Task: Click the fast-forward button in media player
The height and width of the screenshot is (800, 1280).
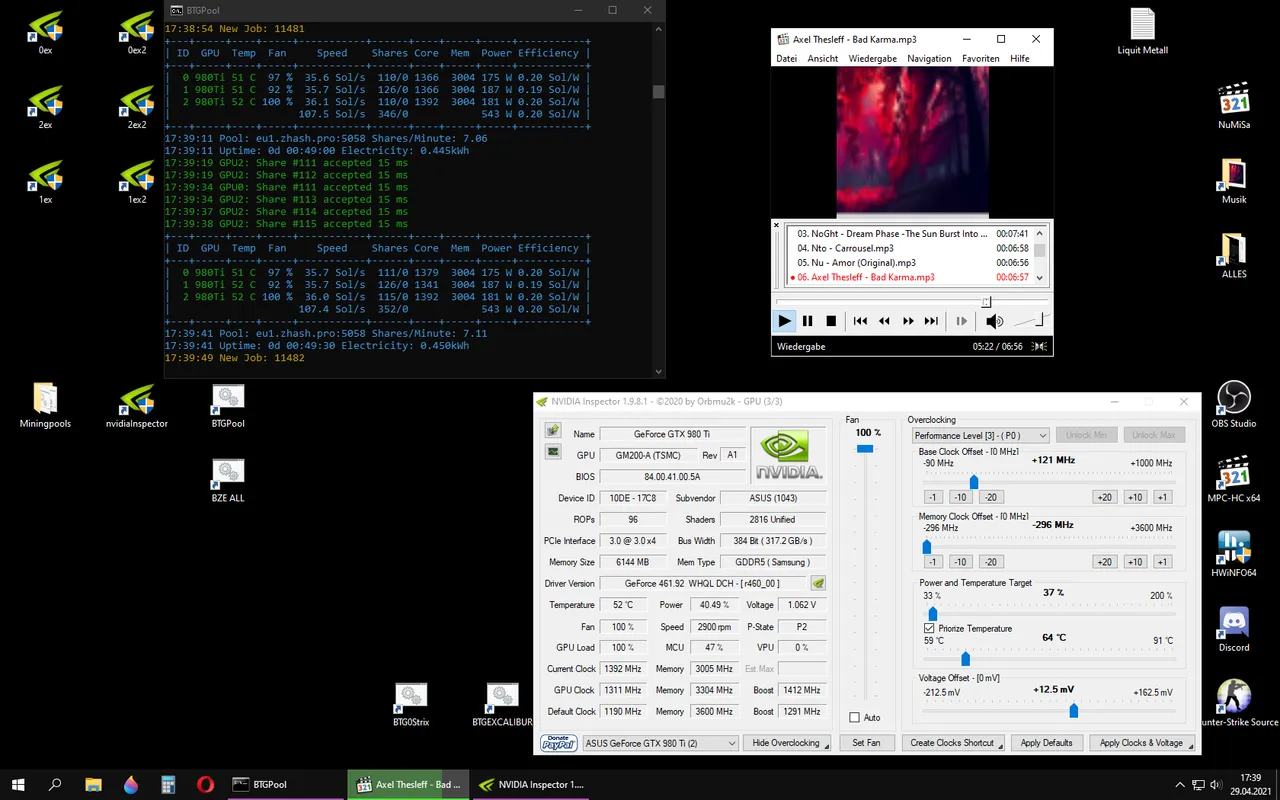Action: 908,321
